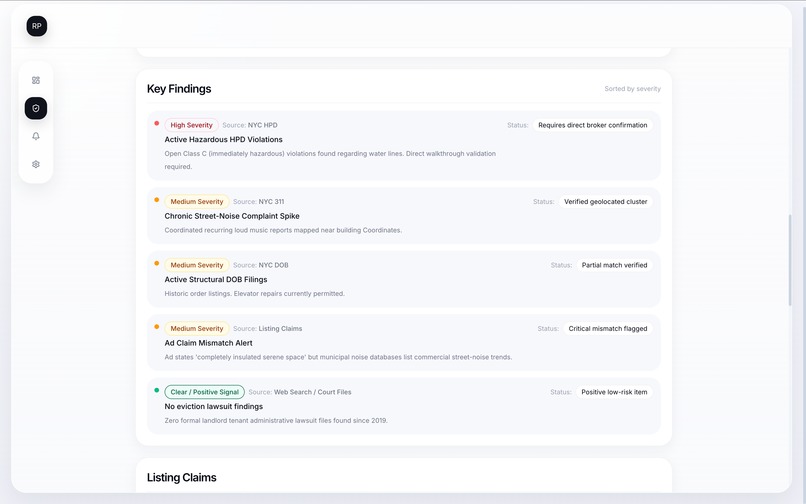
Task: Open settings gear icon in sidebar
Action: pos(35,164)
